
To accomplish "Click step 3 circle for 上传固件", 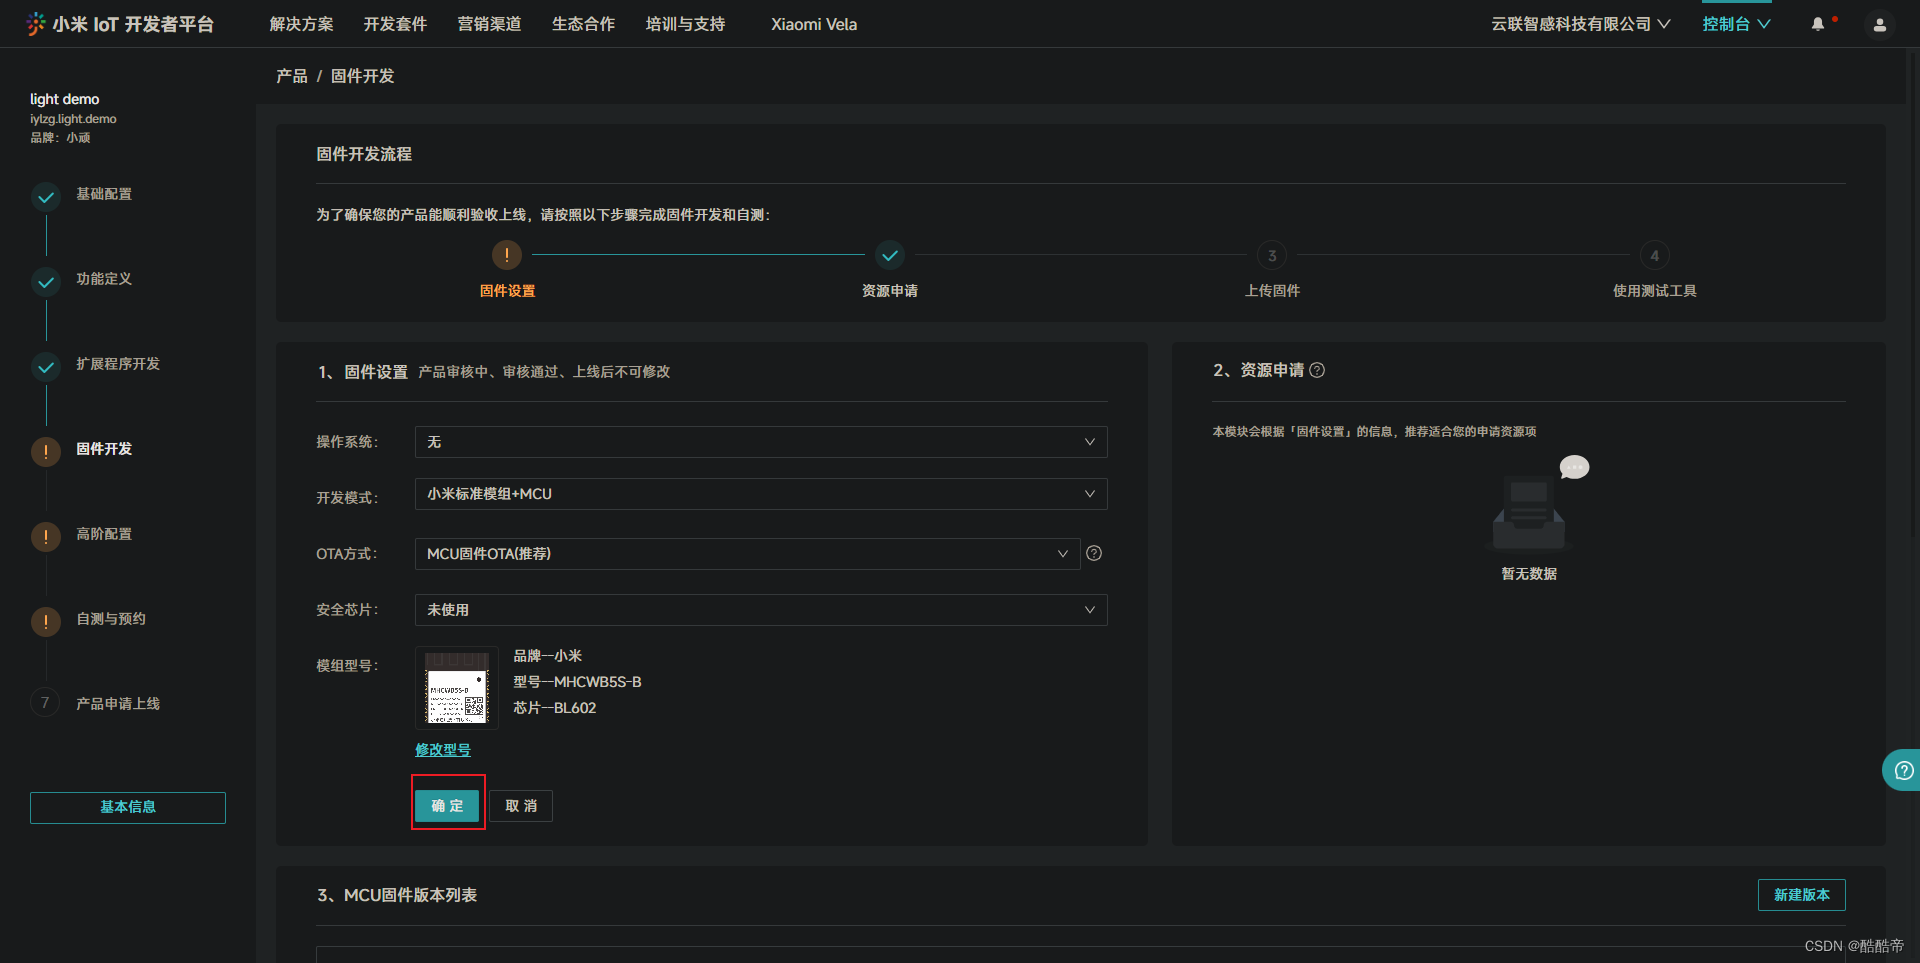I will pos(1272,255).
